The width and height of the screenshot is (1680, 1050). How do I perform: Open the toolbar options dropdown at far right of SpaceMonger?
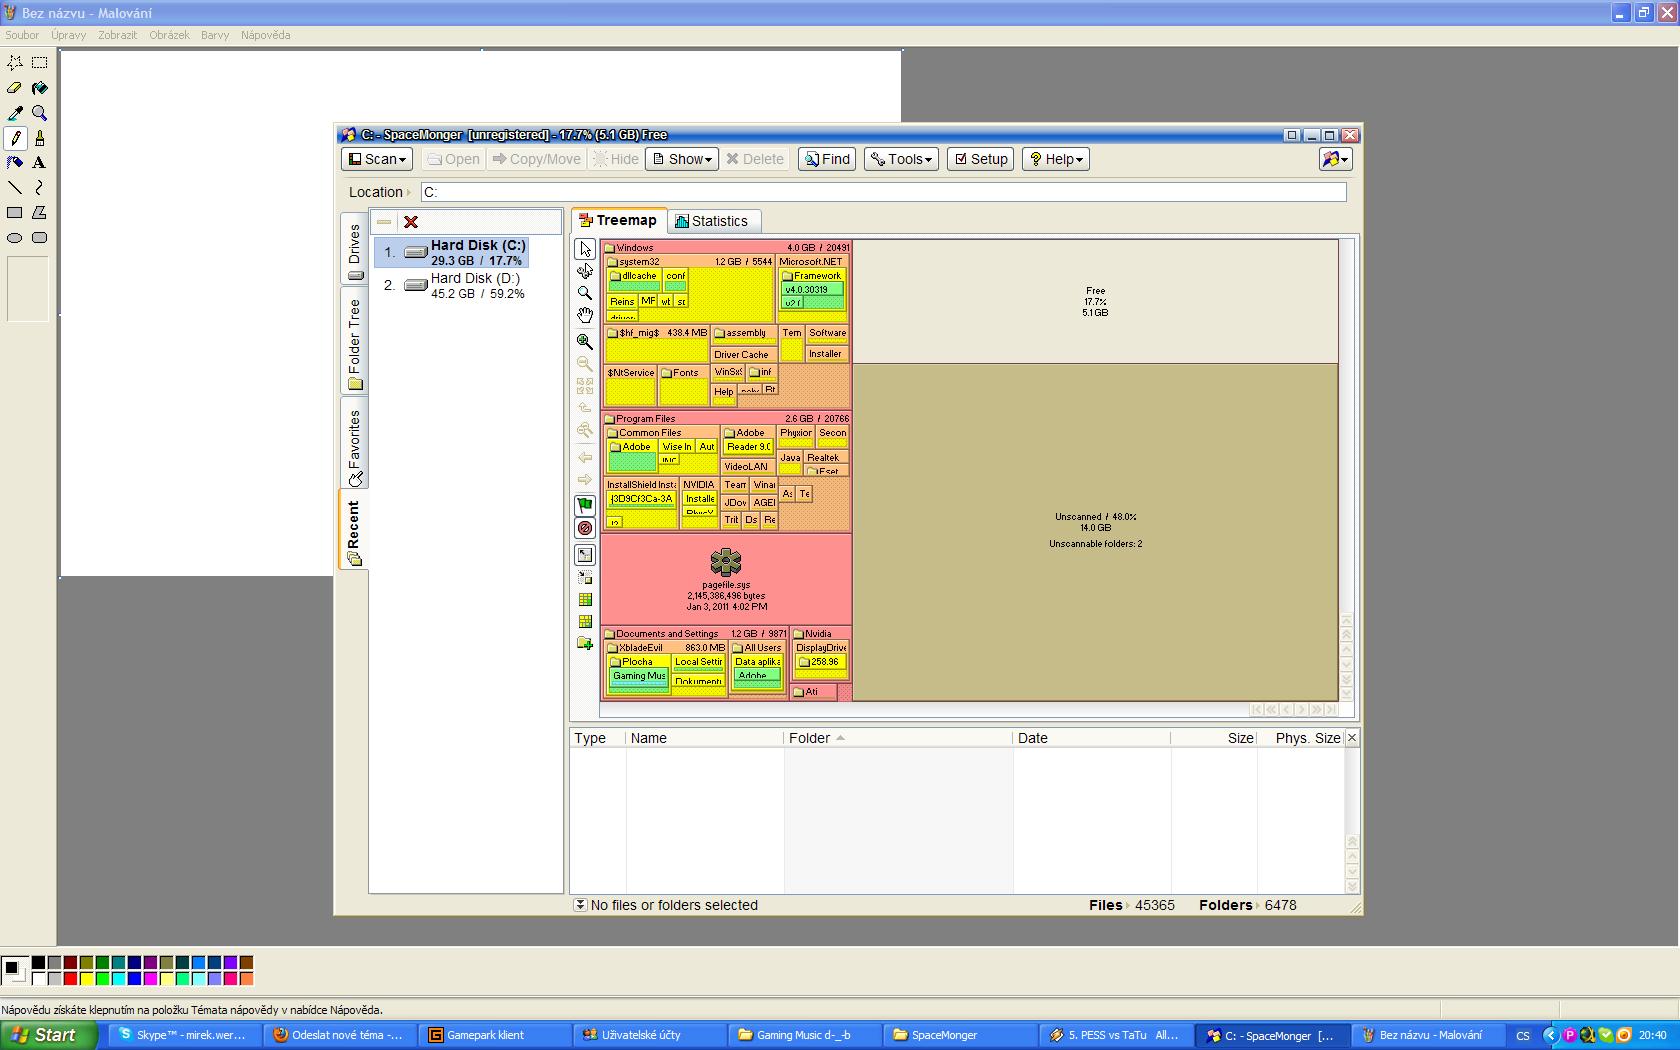pos(1336,159)
